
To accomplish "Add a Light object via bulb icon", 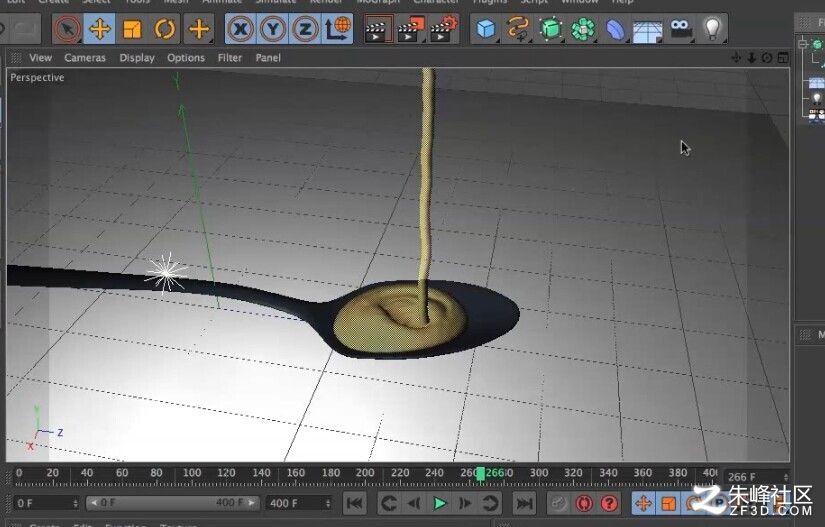I will tap(712, 28).
